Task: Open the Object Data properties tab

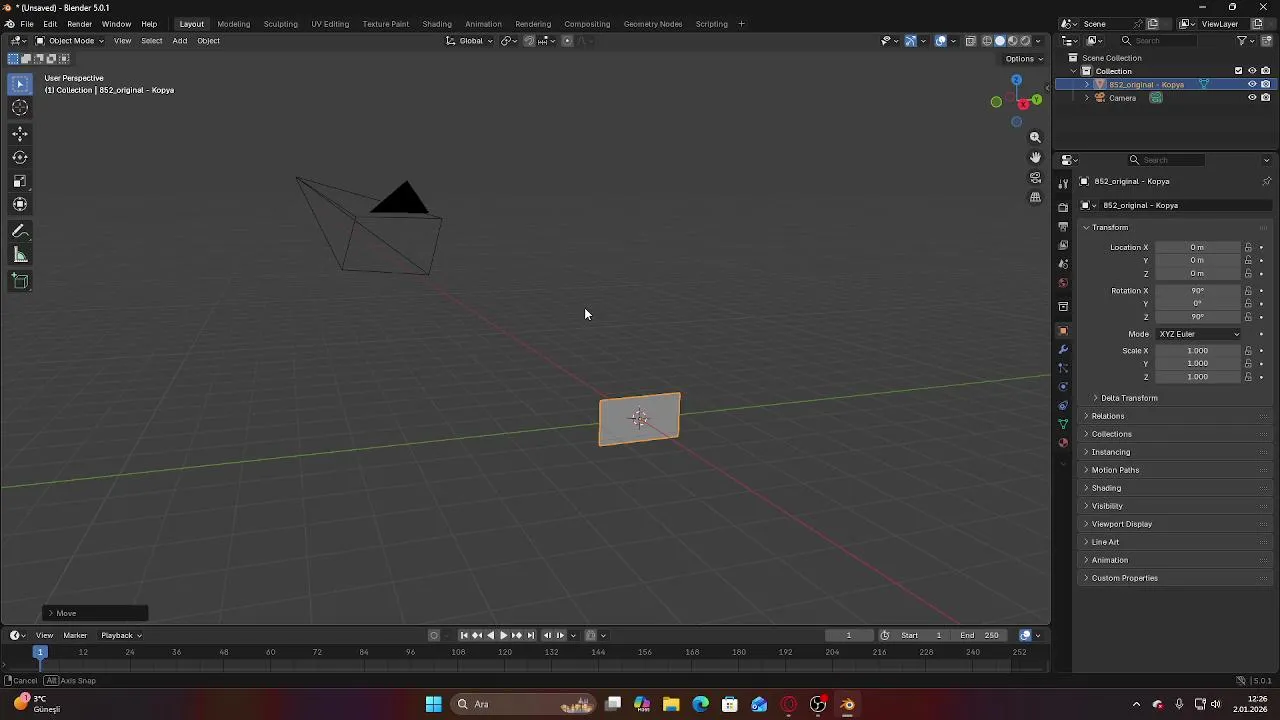Action: [x=1063, y=424]
